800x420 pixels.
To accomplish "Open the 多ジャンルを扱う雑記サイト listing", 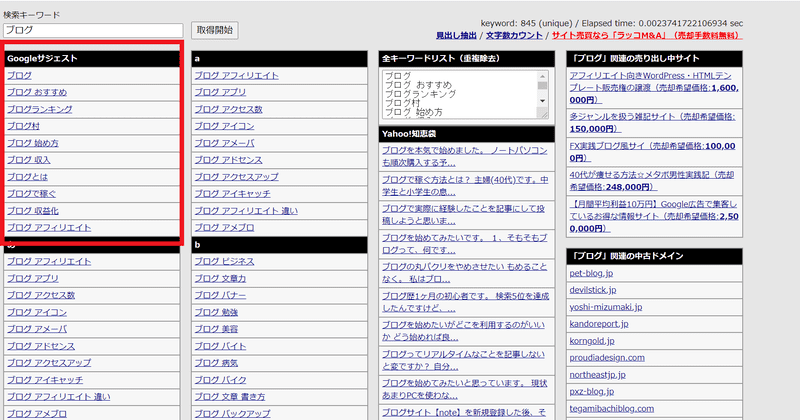I will point(653,122).
